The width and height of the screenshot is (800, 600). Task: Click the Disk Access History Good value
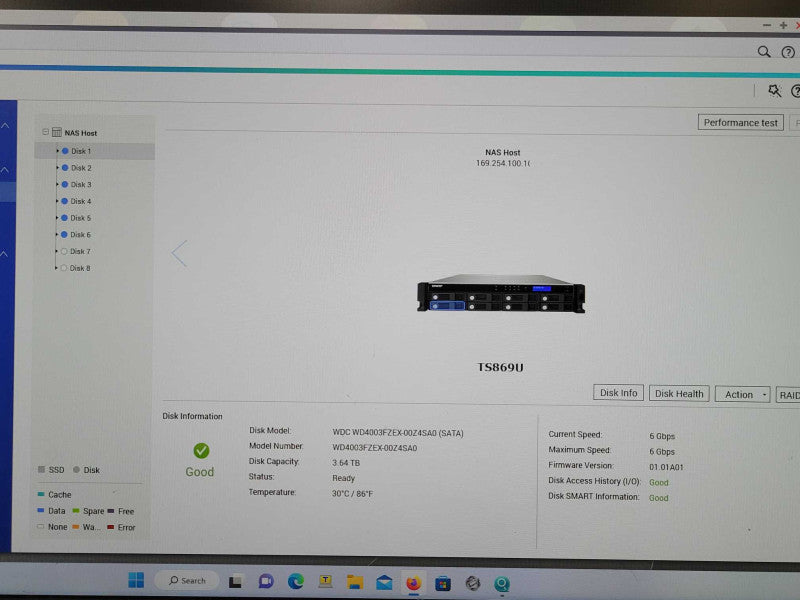coord(659,483)
